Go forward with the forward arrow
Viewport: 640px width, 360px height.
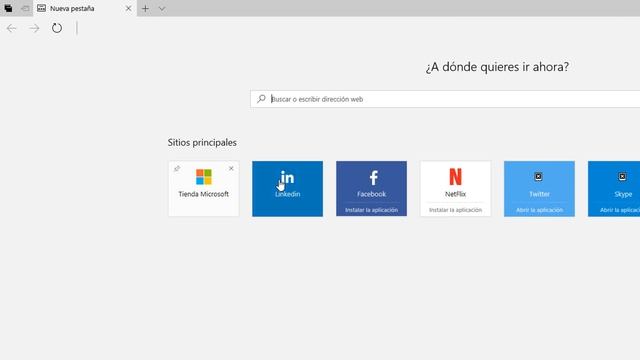pyautogui.click(x=34, y=28)
